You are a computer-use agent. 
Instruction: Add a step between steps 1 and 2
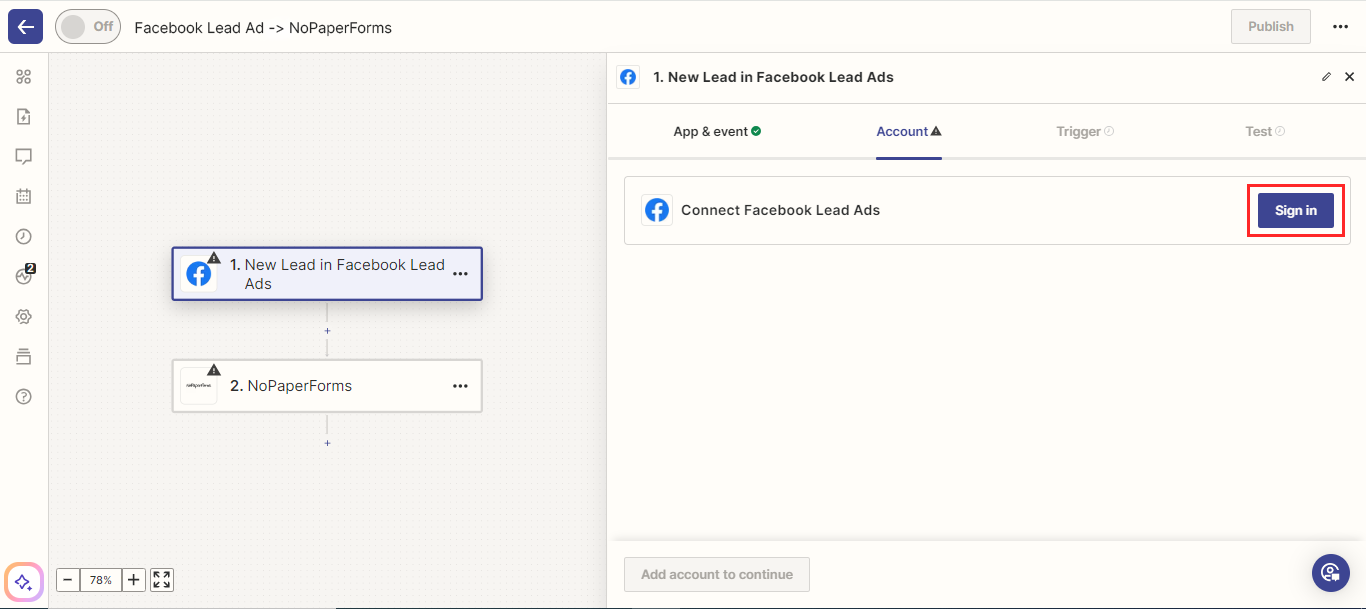327,330
